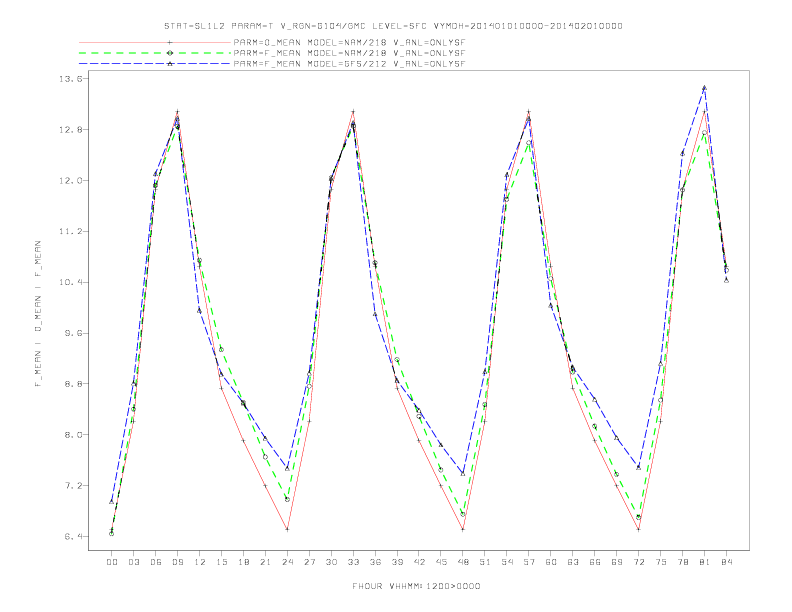Click x-axis tick label 57

point(529,562)
